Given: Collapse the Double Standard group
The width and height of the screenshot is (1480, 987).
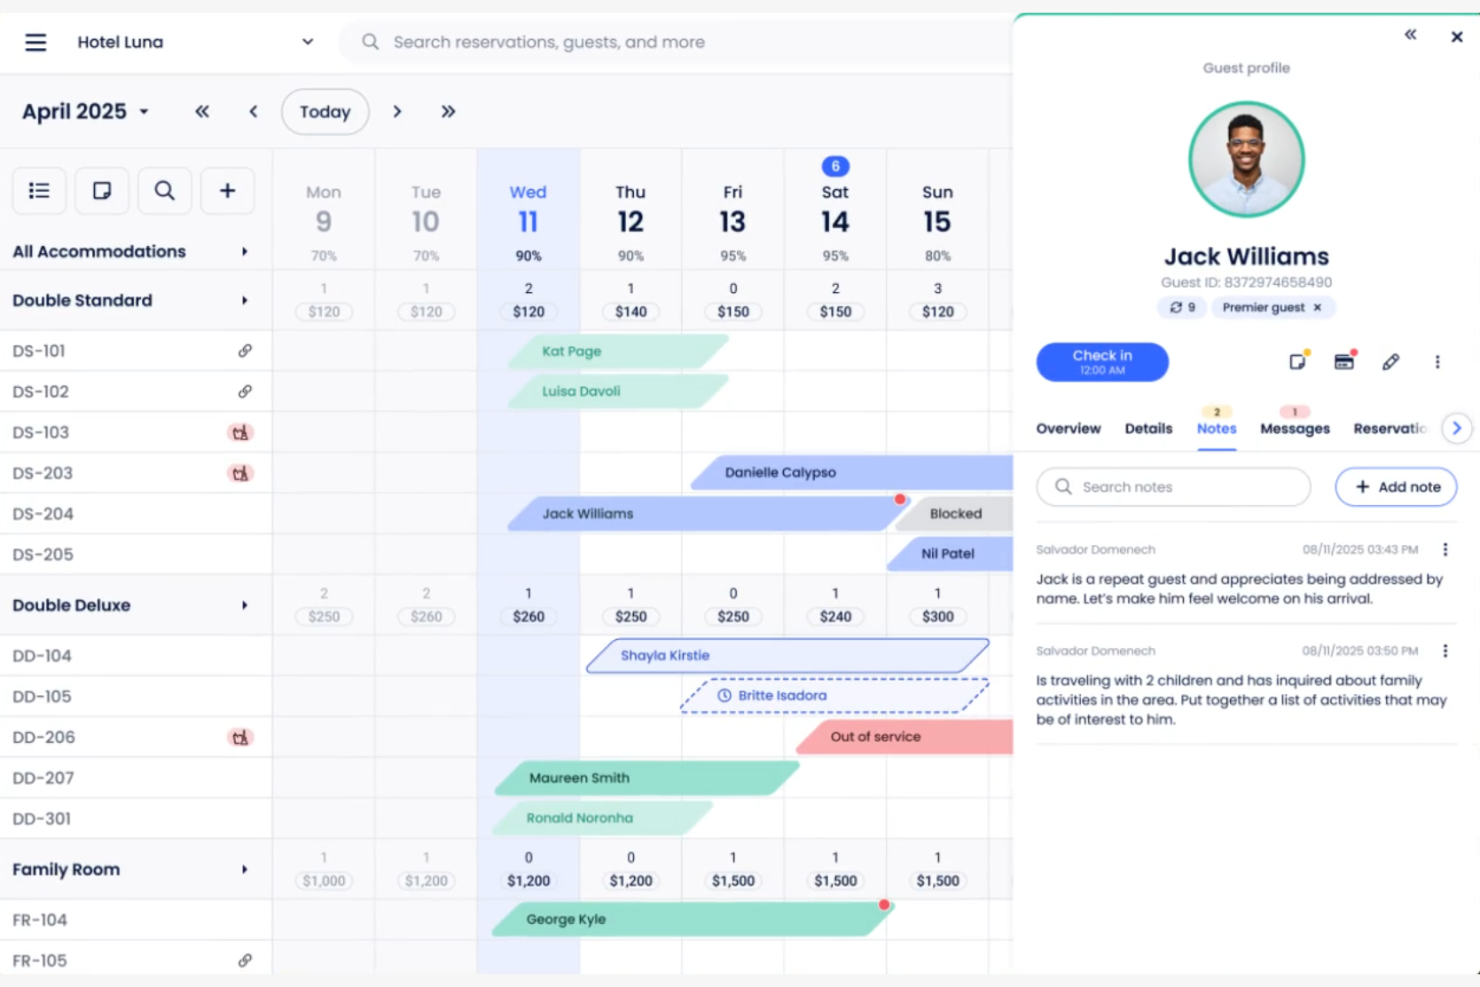Looking at the screenshot, I should 244,300.
